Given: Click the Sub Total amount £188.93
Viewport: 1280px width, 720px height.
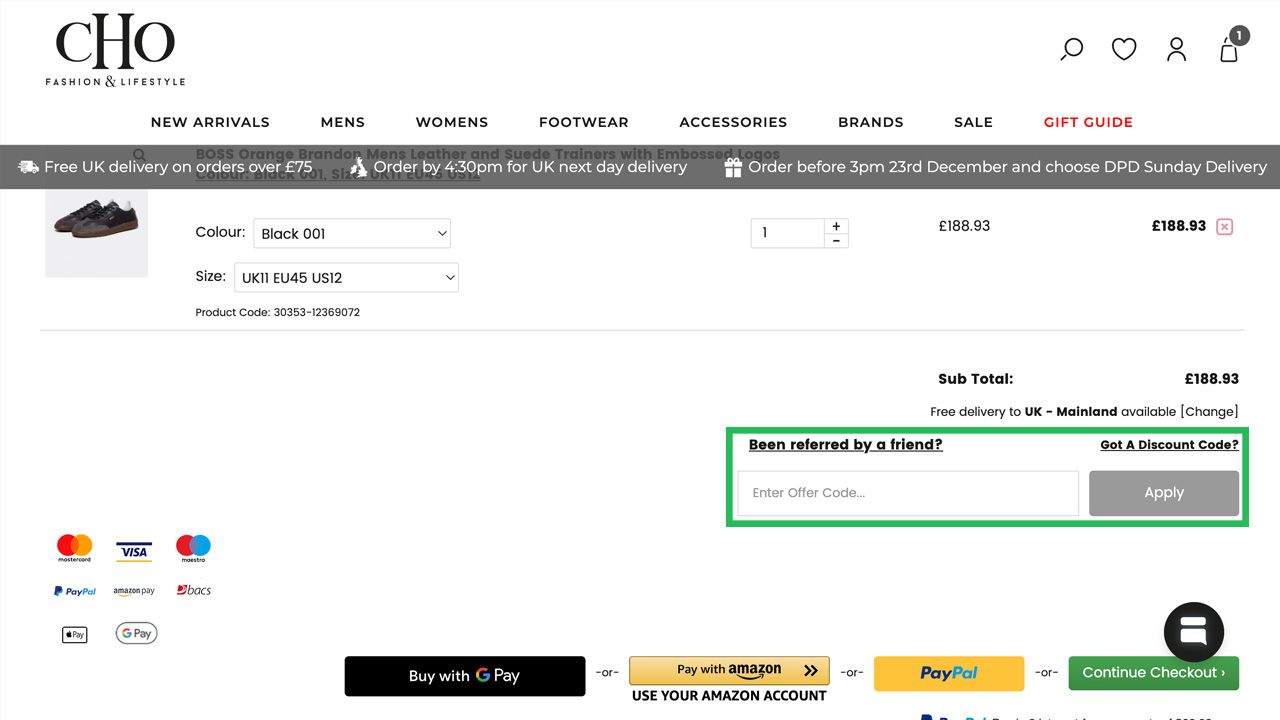Looking at the screenshot, I should [x=1212, y=379].
